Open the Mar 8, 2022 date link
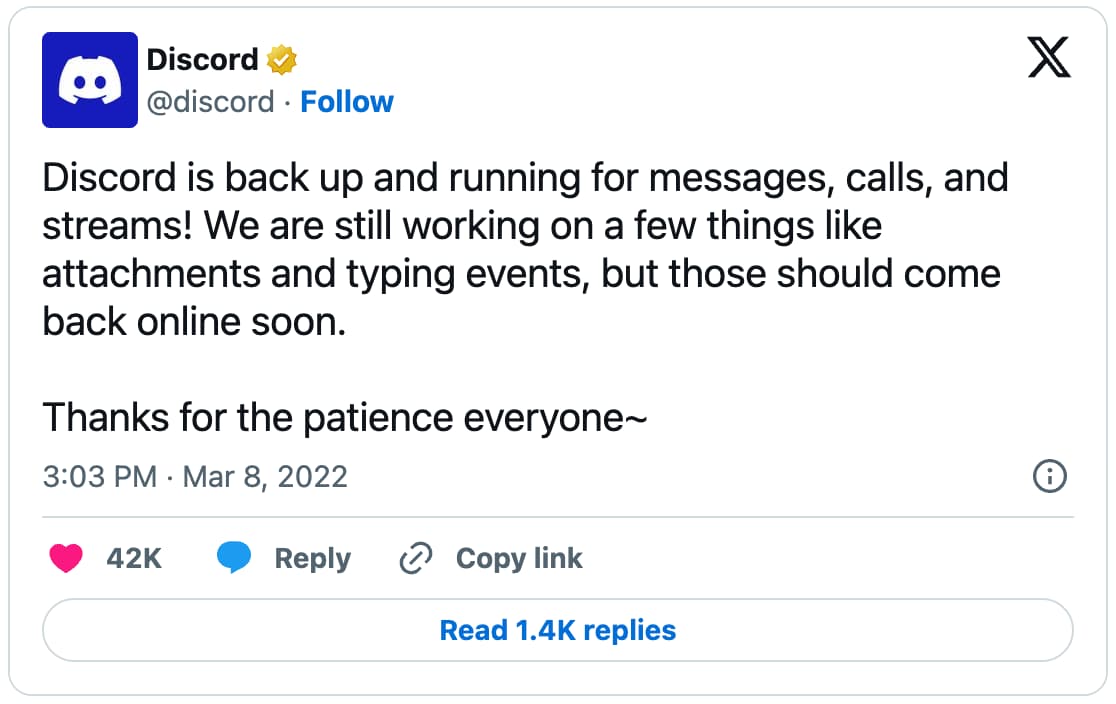This screenshot has width=1116, height=704. [265, 477]
